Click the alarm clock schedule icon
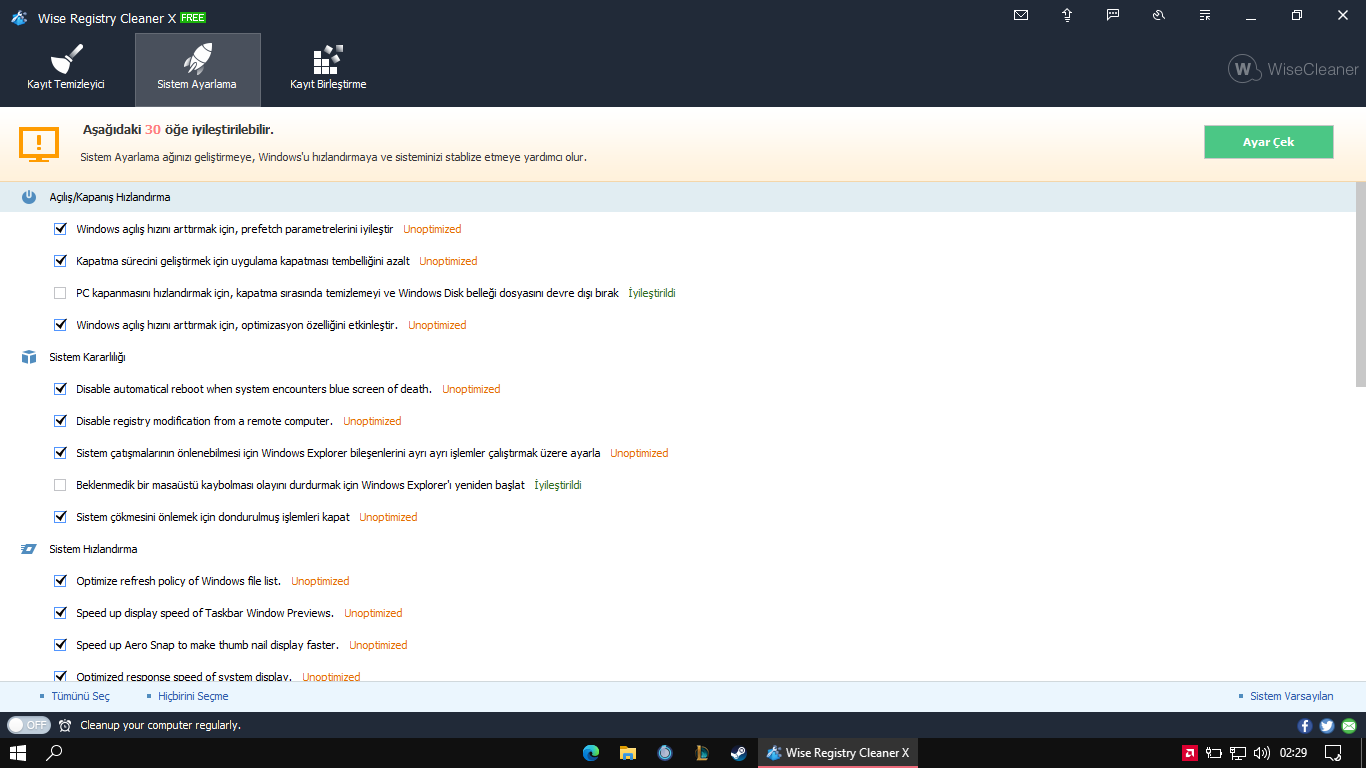Viewport: 1366px width, 768px height. click(x=65, y=725)
